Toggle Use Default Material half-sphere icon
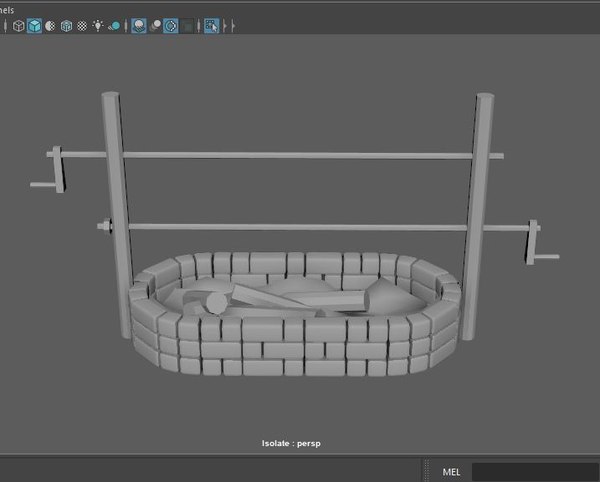Screen dimensions: 600x482 [x=49, y=25]
